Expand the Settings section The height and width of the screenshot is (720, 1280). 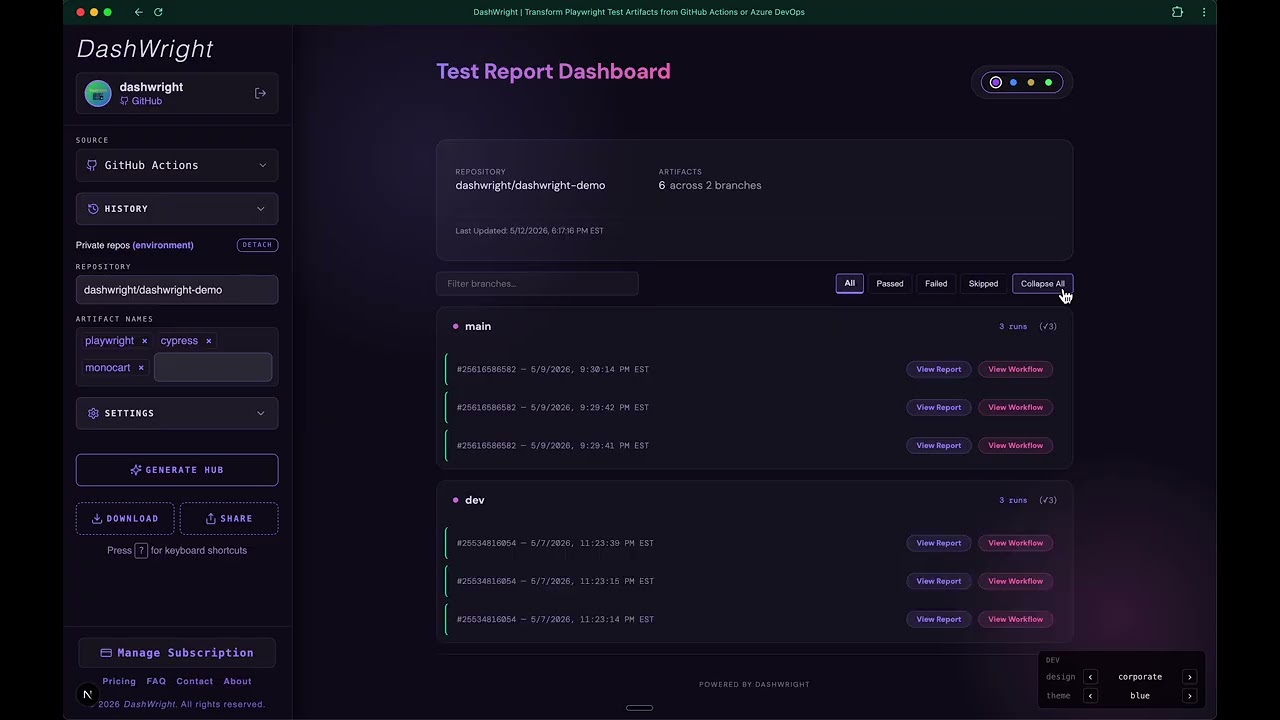tap(177, 413)
